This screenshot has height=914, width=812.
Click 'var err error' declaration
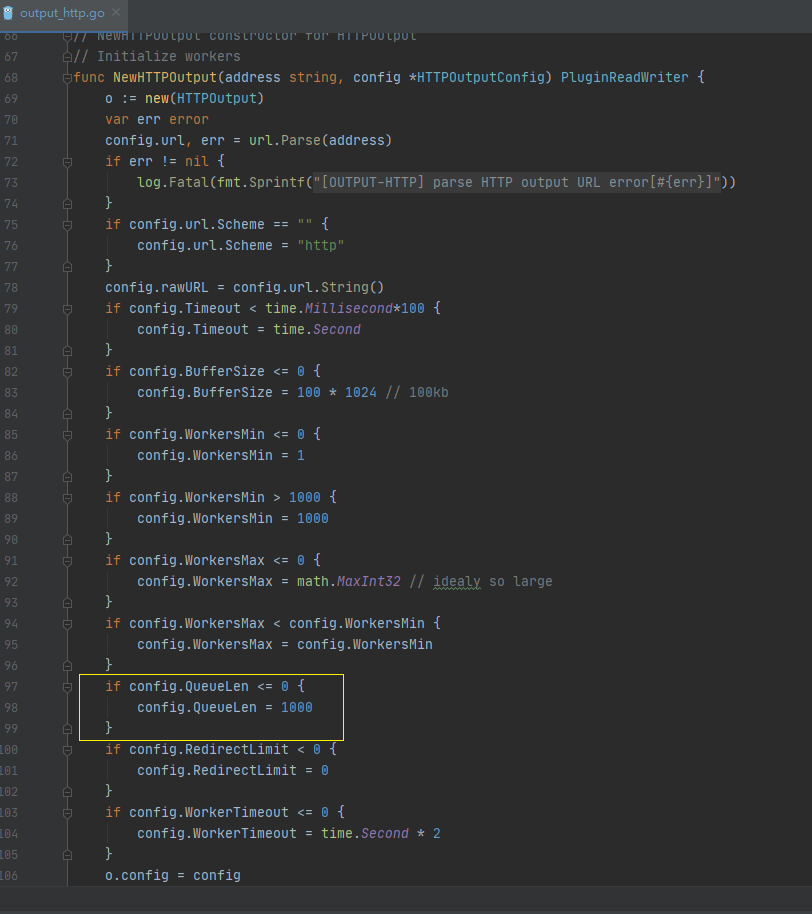pos(157,119)
